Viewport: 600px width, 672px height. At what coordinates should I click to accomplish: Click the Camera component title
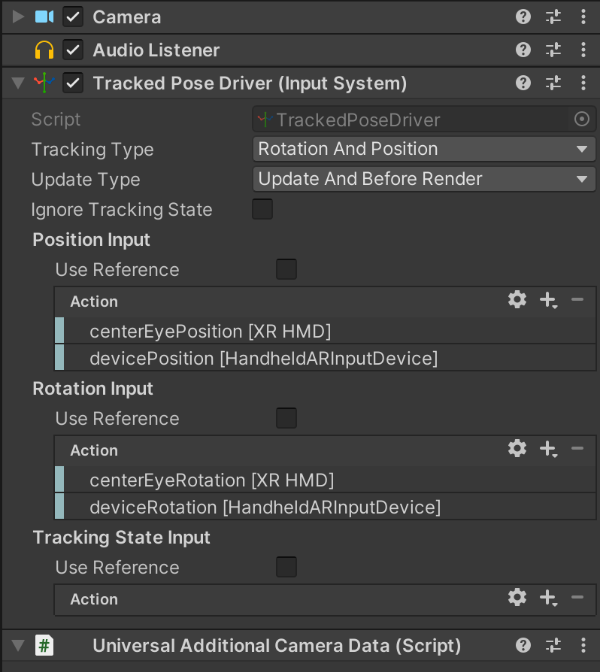pos(127,17)
